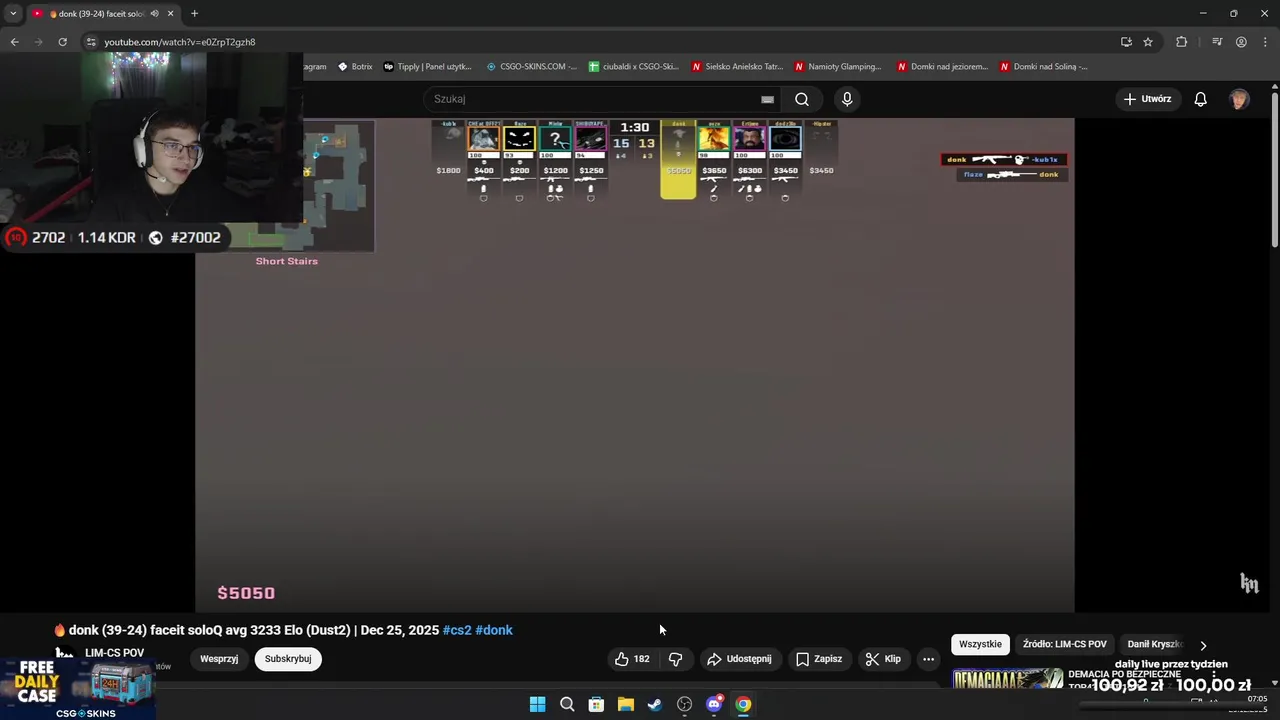Image resolution: width=1280 pixels, height=720 pixels.
Task: Open a new Chrome tab
Action: pyautogui.click(x=194, y=14)
